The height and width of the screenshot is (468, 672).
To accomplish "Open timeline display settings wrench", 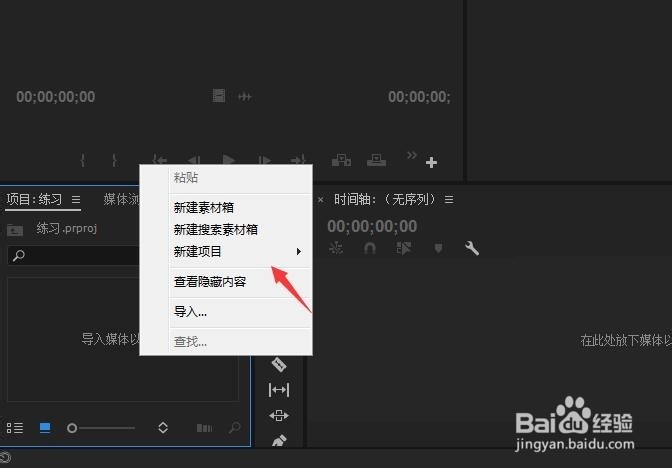I will tap(472, 248).
